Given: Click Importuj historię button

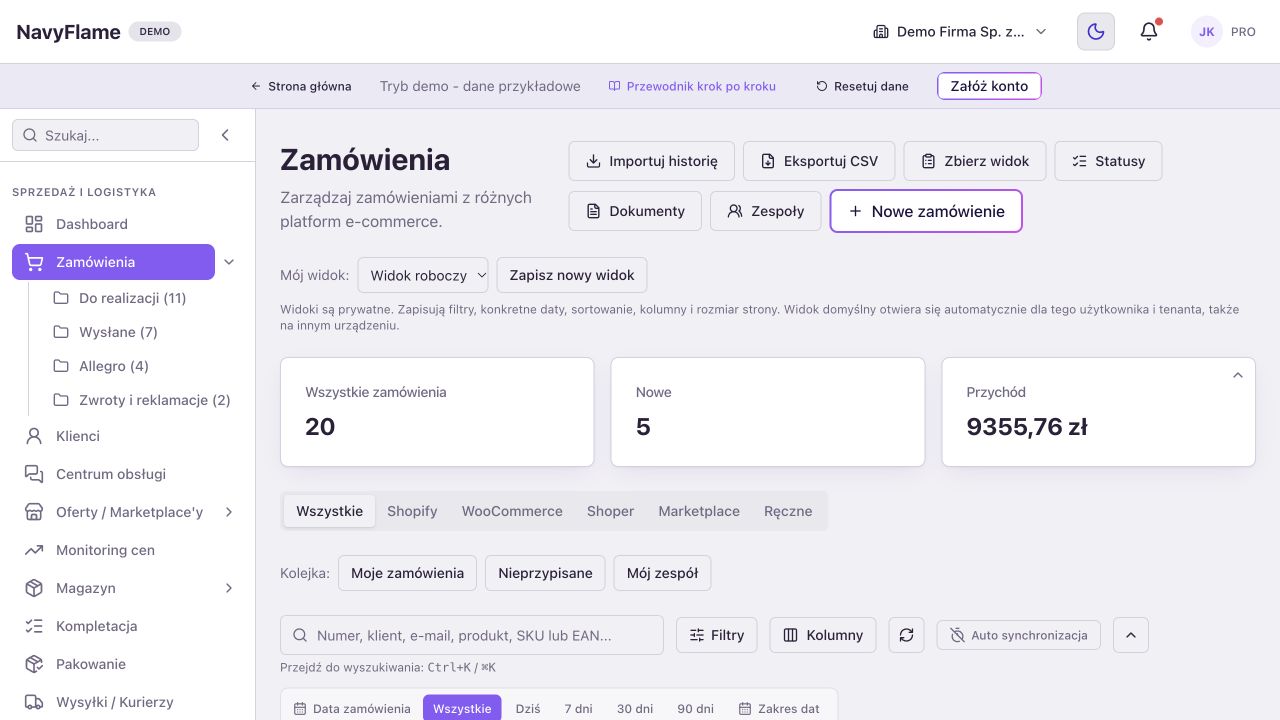Looking at the screenshot, I should tap(651, 161).
